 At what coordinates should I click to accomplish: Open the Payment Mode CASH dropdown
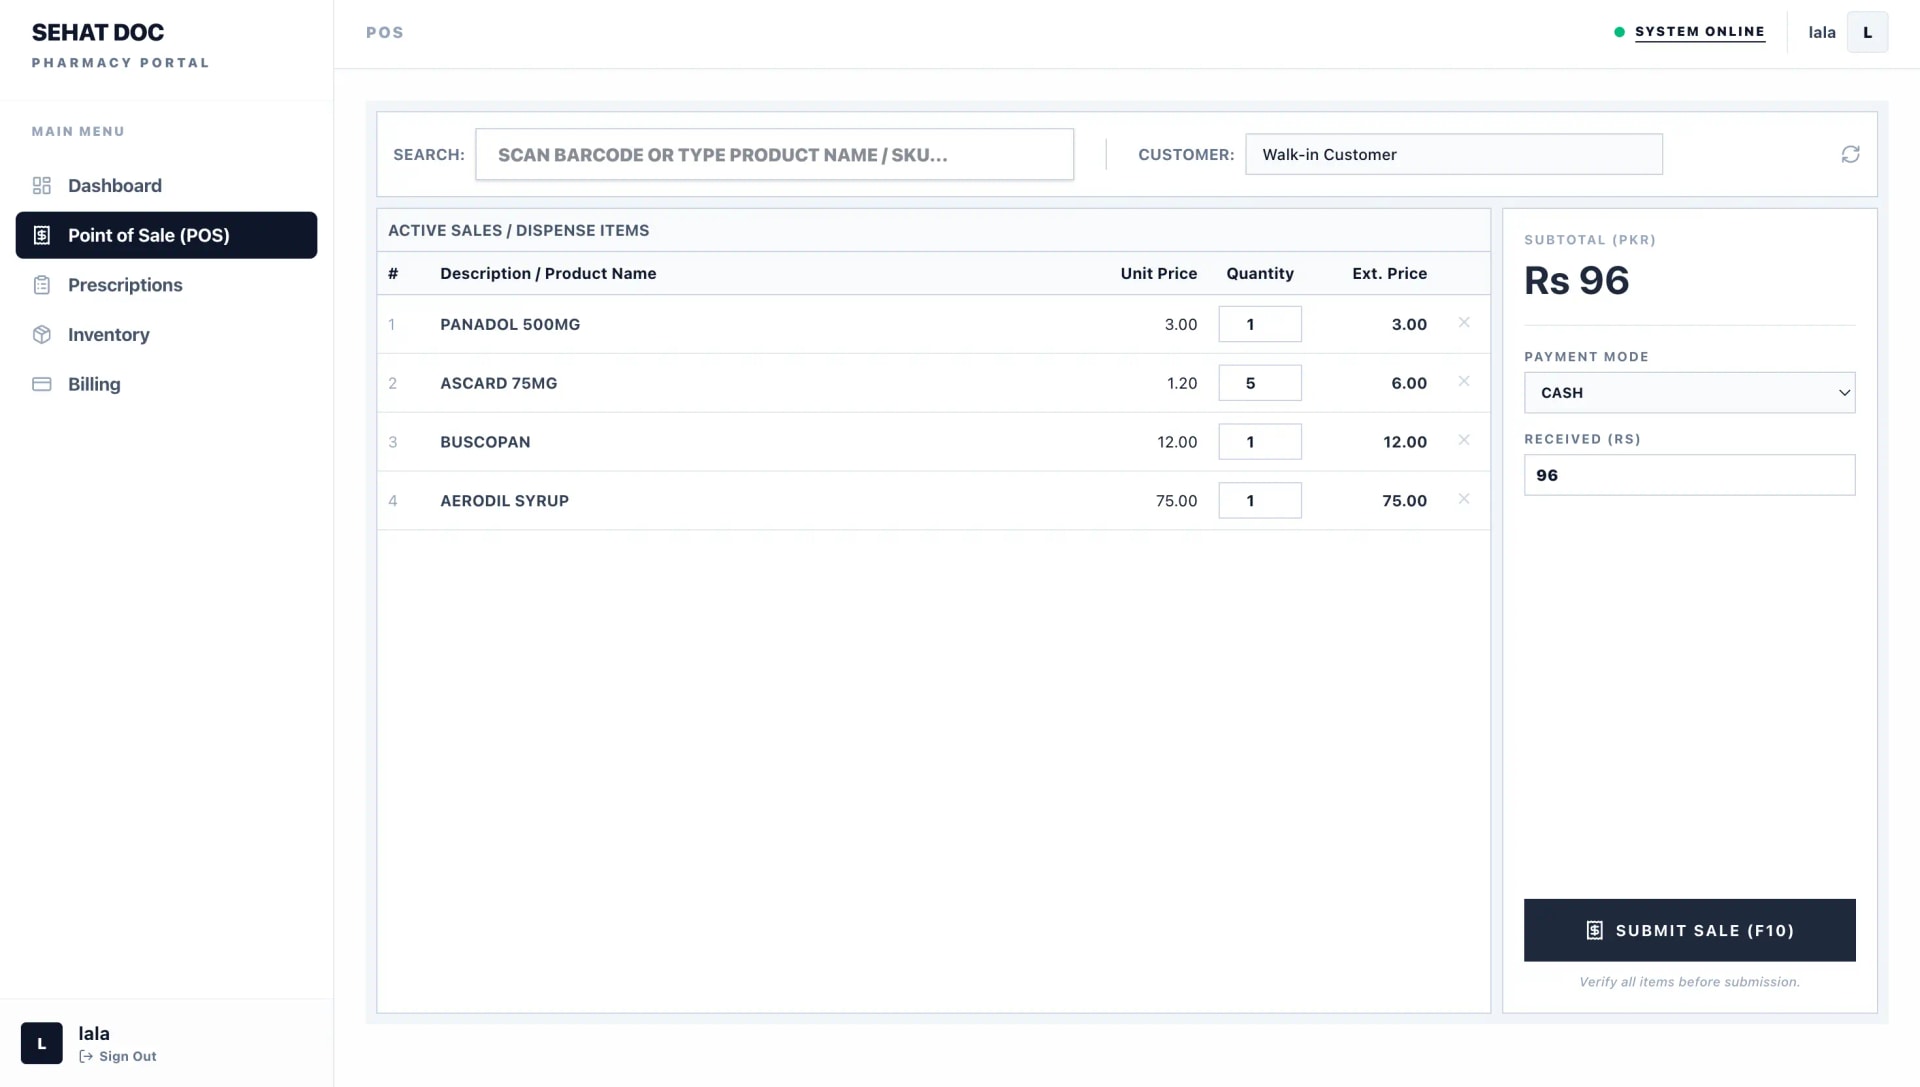1689,393
